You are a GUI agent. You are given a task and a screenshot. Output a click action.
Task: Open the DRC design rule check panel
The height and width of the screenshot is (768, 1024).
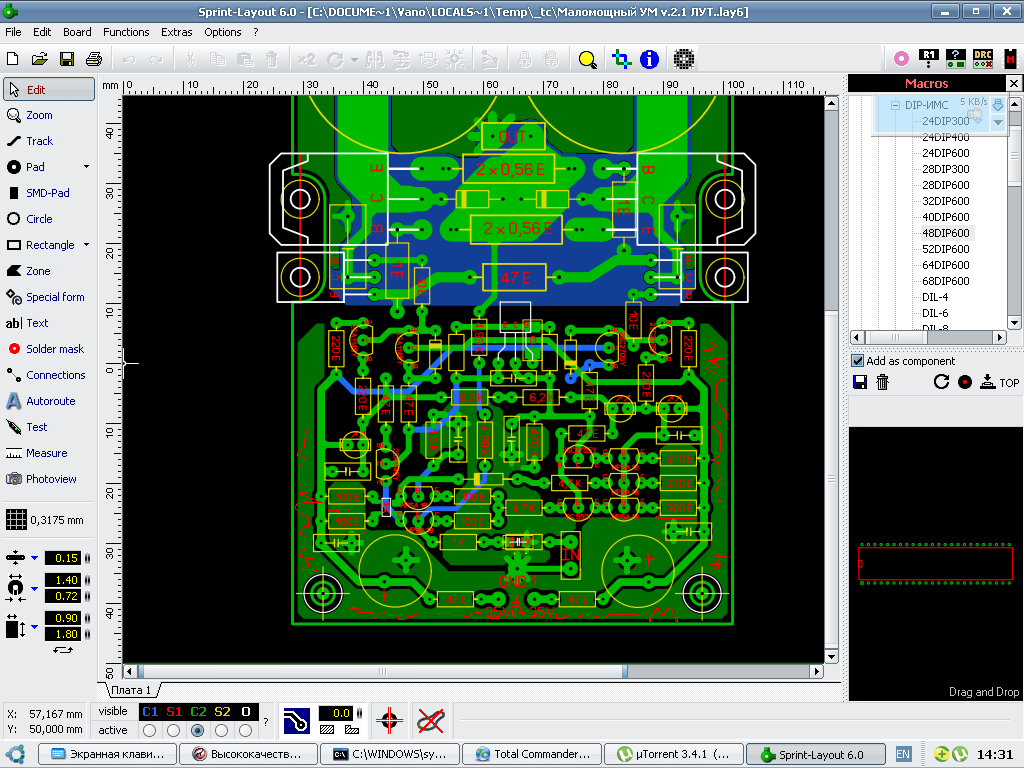tap(983, 59)
